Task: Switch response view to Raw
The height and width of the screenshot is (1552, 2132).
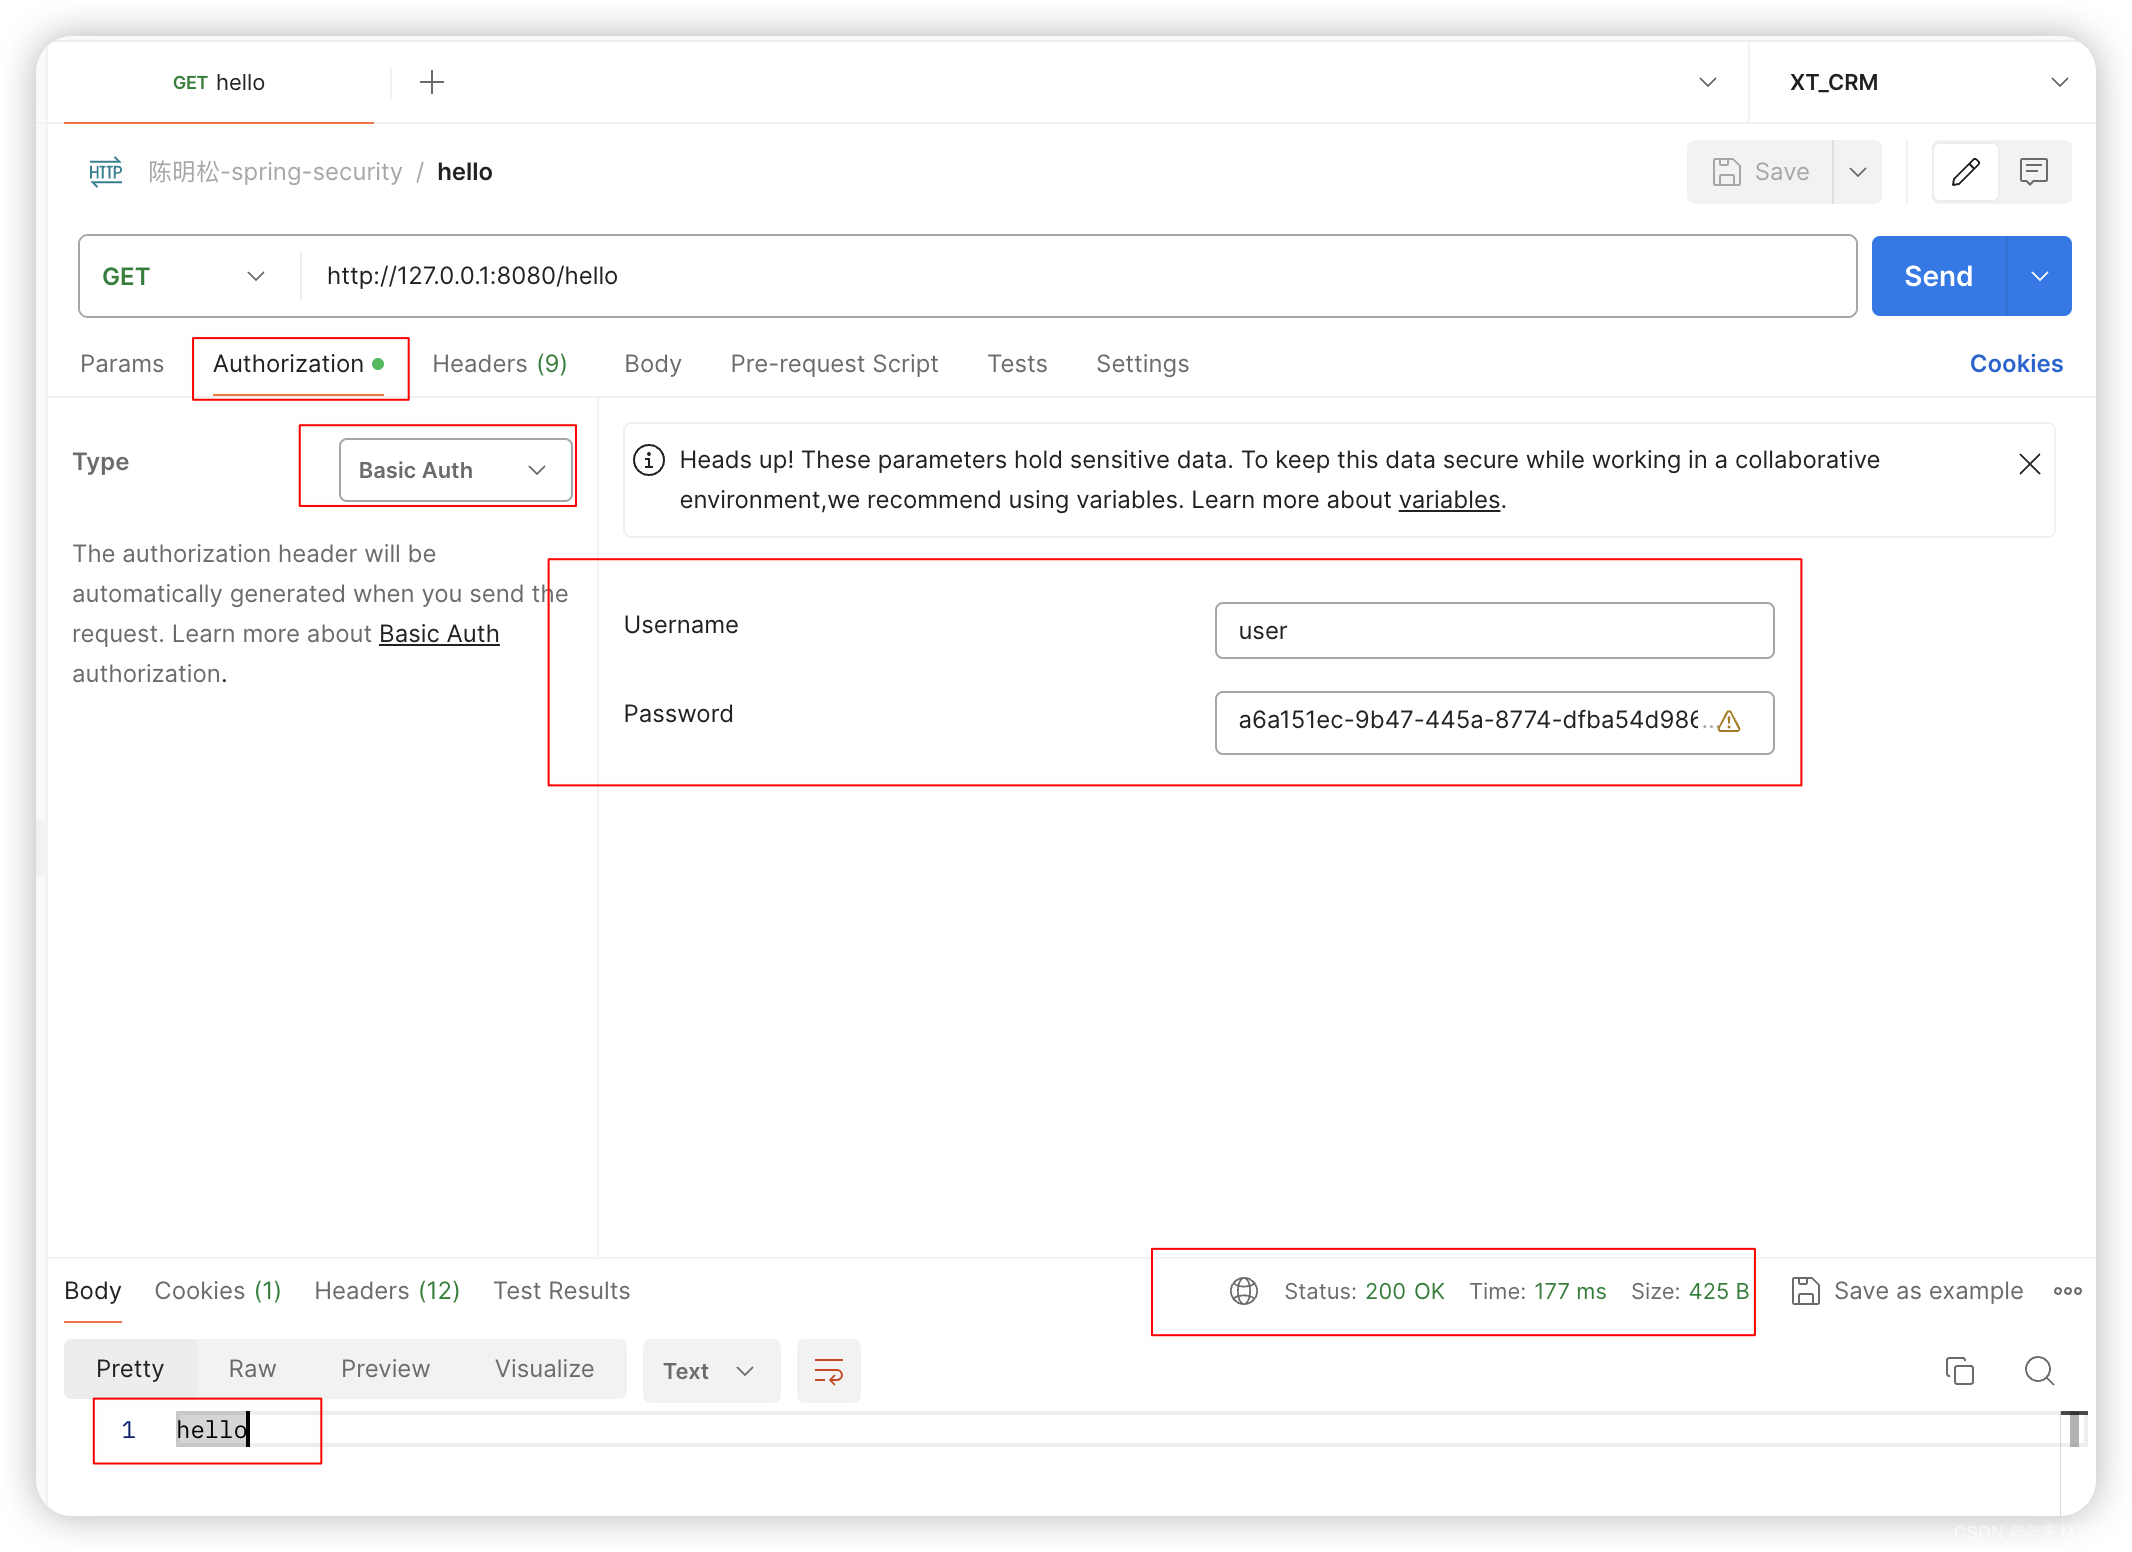Action: (252, 1369)
